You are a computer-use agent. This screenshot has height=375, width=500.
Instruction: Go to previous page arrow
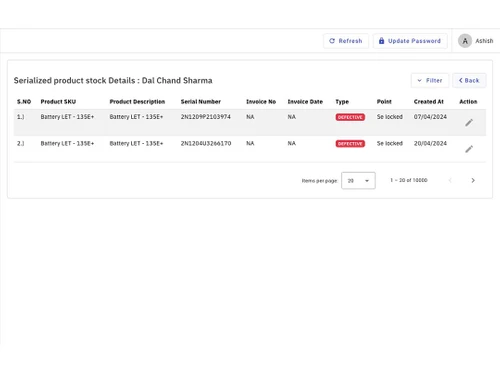(x=450, y=180)
